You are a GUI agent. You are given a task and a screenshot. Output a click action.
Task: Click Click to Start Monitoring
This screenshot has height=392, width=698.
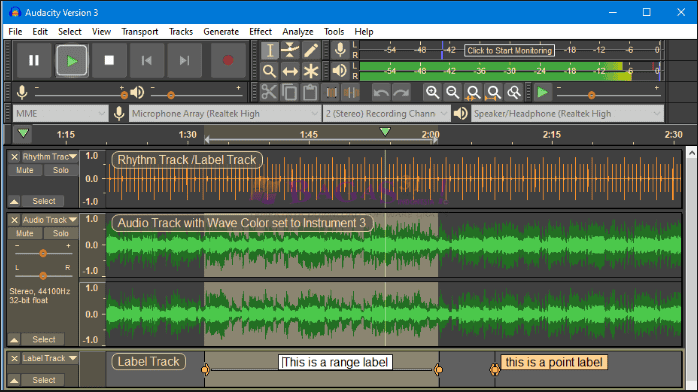(509, 50)
